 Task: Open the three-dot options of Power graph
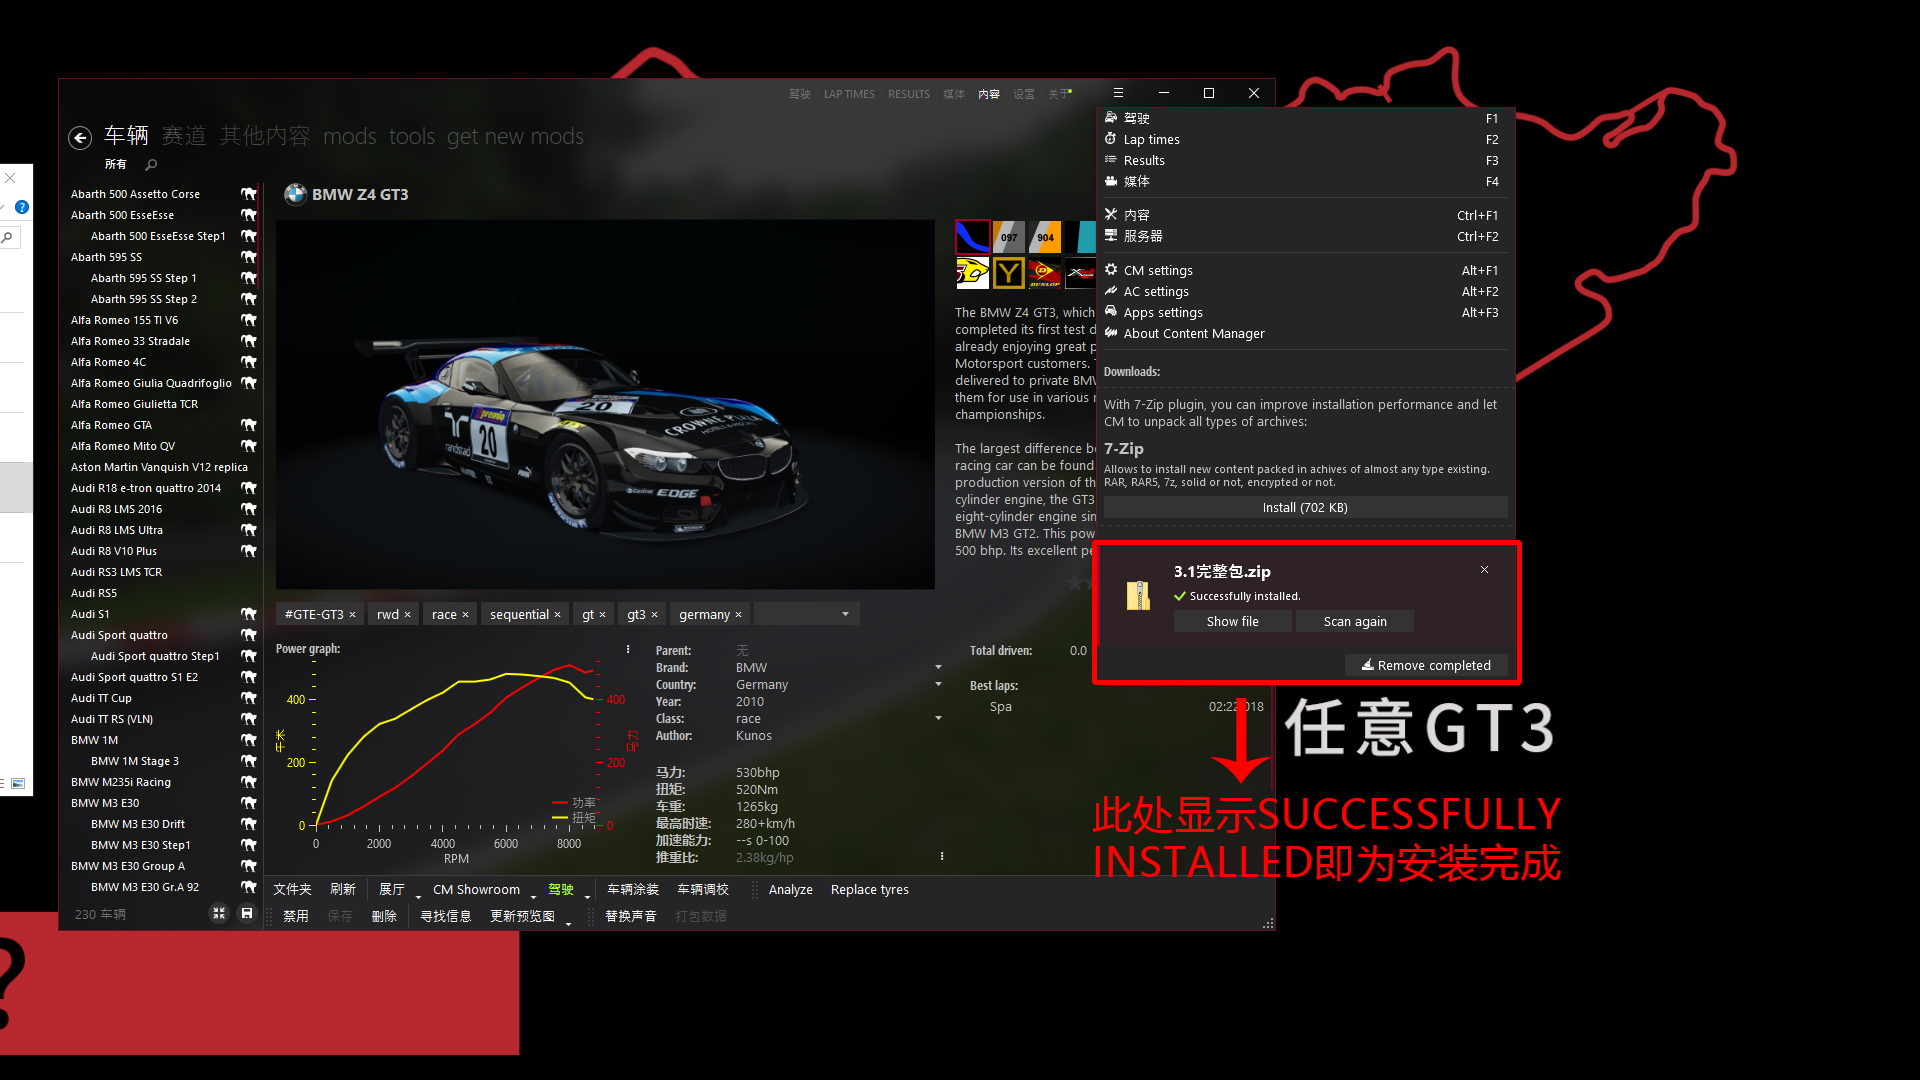point(628,649)
